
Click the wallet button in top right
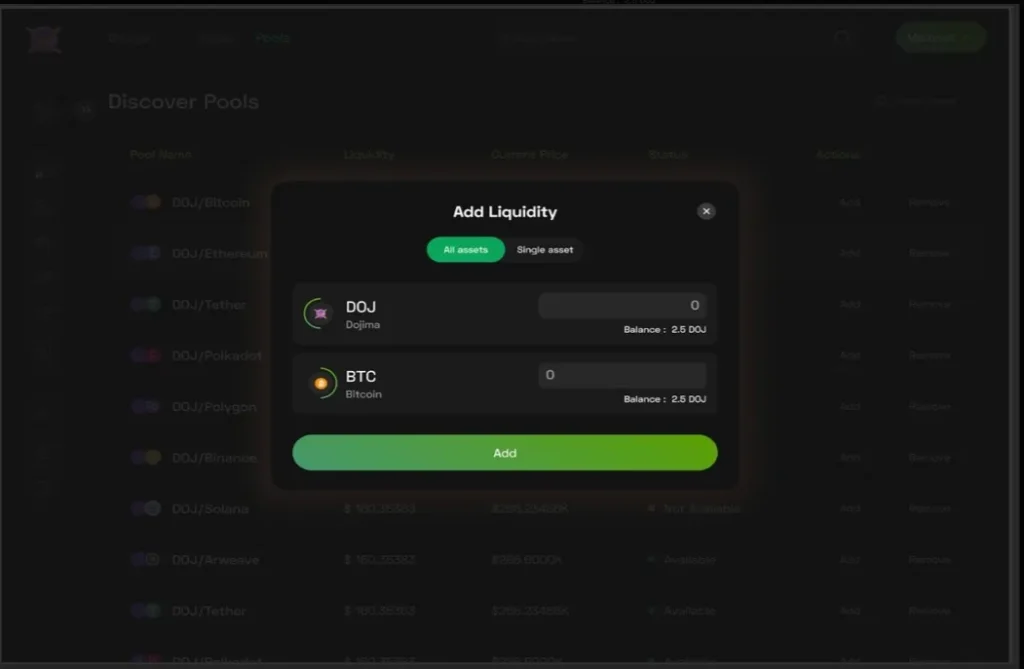coord(940,38)
